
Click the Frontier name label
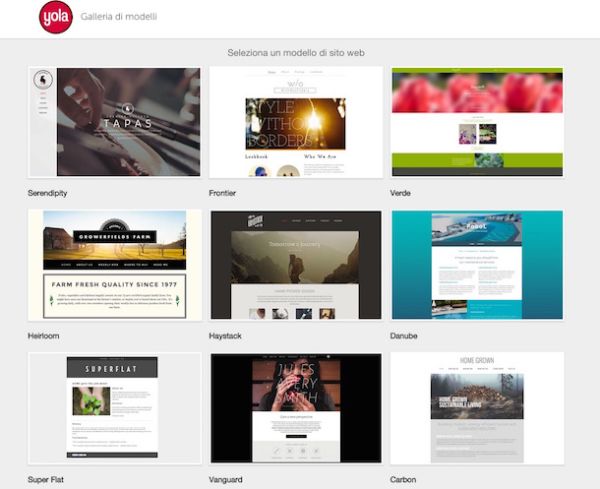[x=226, y=192]
